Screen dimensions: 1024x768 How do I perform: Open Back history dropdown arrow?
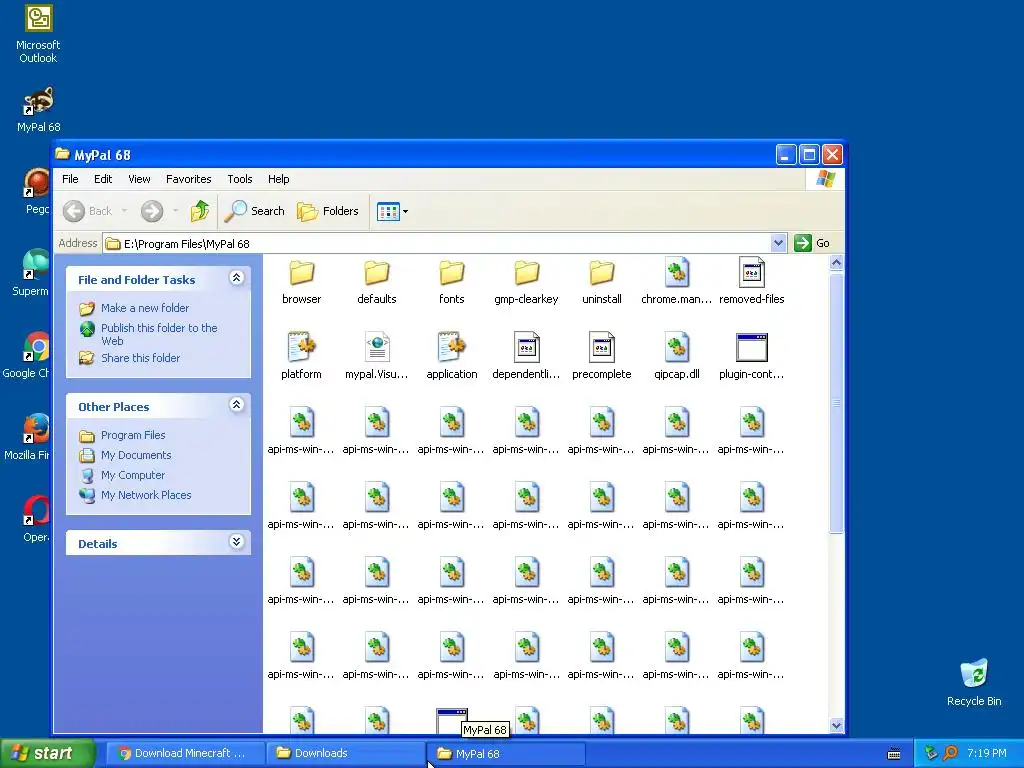[124, 211]
